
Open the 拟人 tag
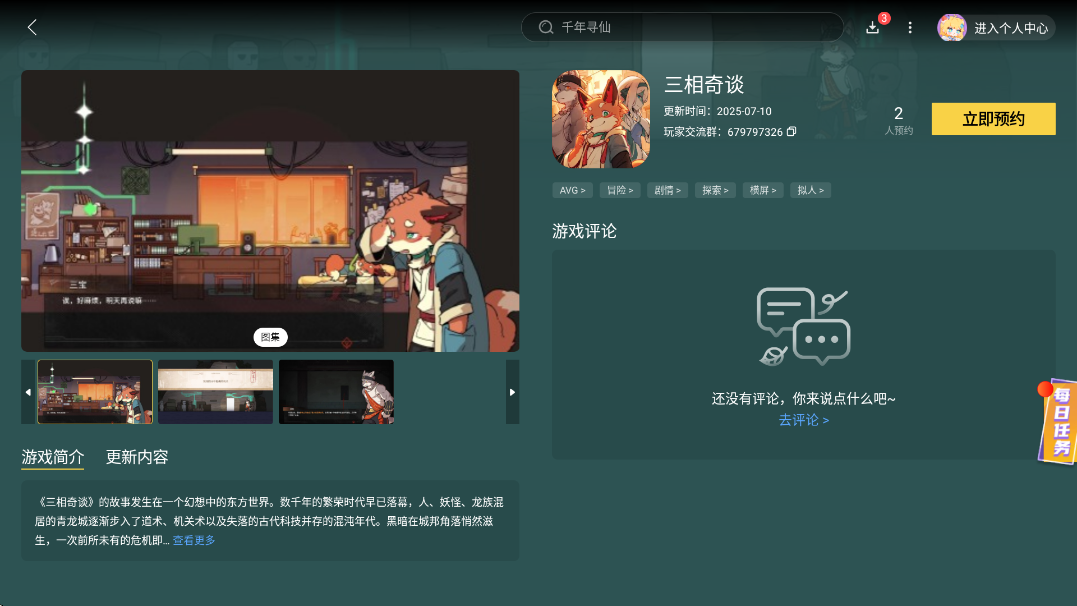(810, 190)
